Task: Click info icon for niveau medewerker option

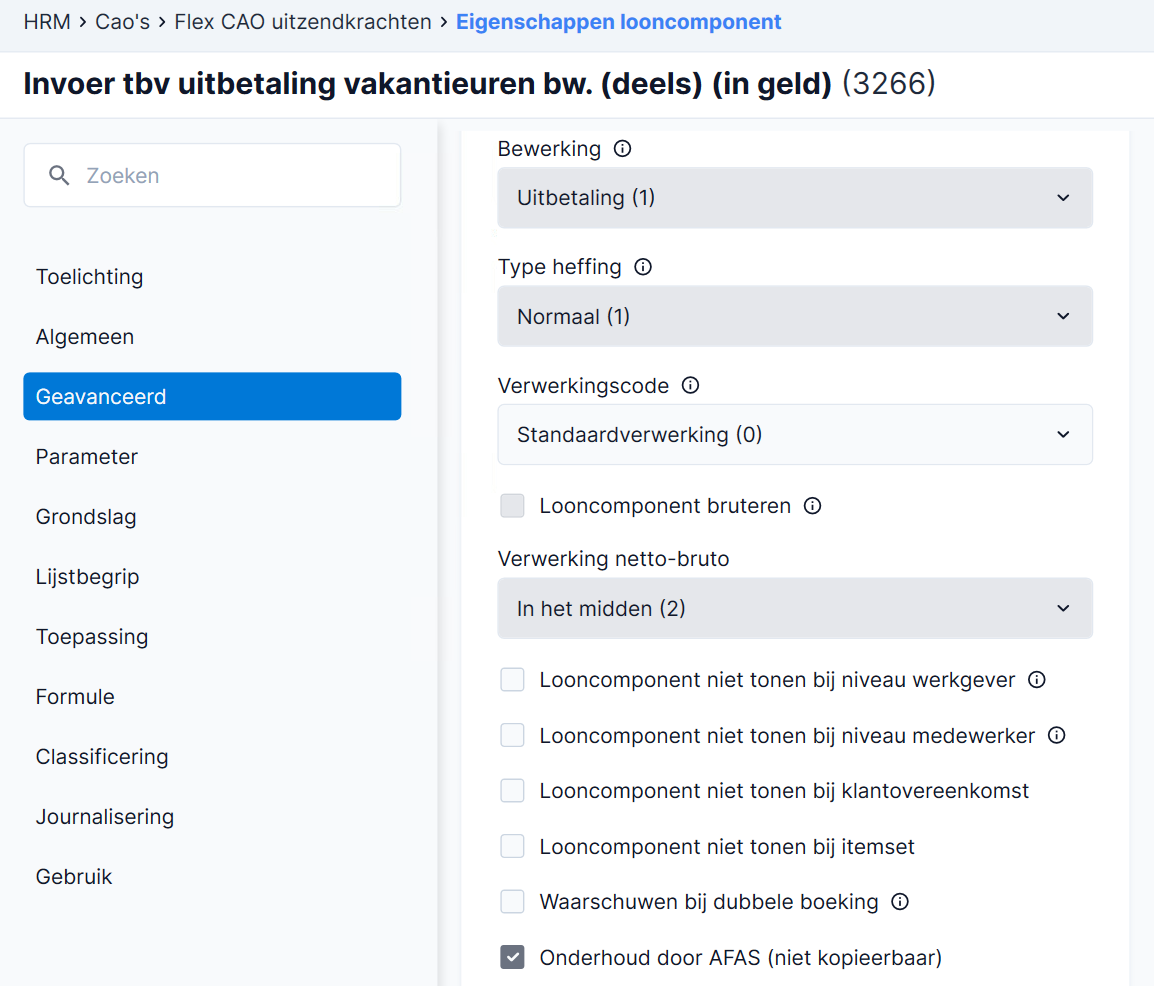Action: coord(1057,735)
